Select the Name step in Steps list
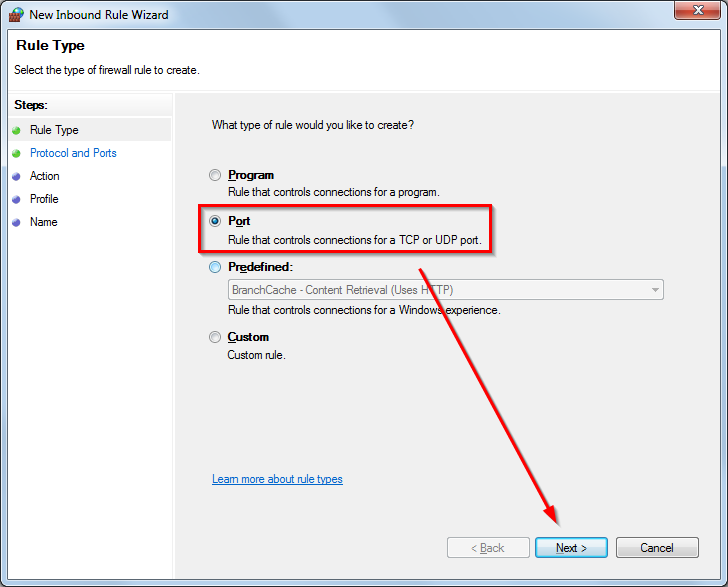 [44, 222]
